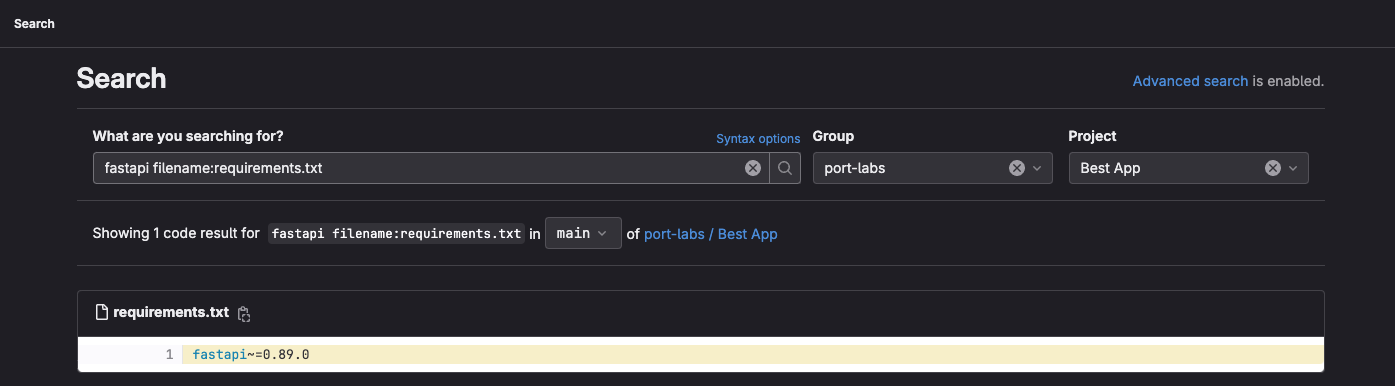Click the file icon beside requirements.txt

(x=101, y=312)
